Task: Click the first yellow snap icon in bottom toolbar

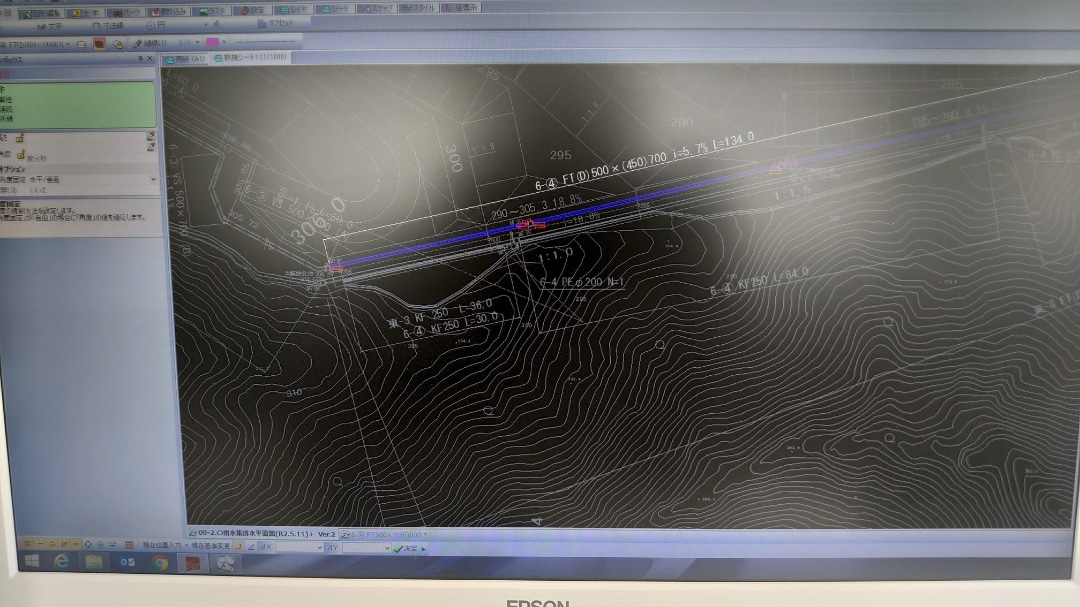Action: pyautogui.click(x=28, y=544)
